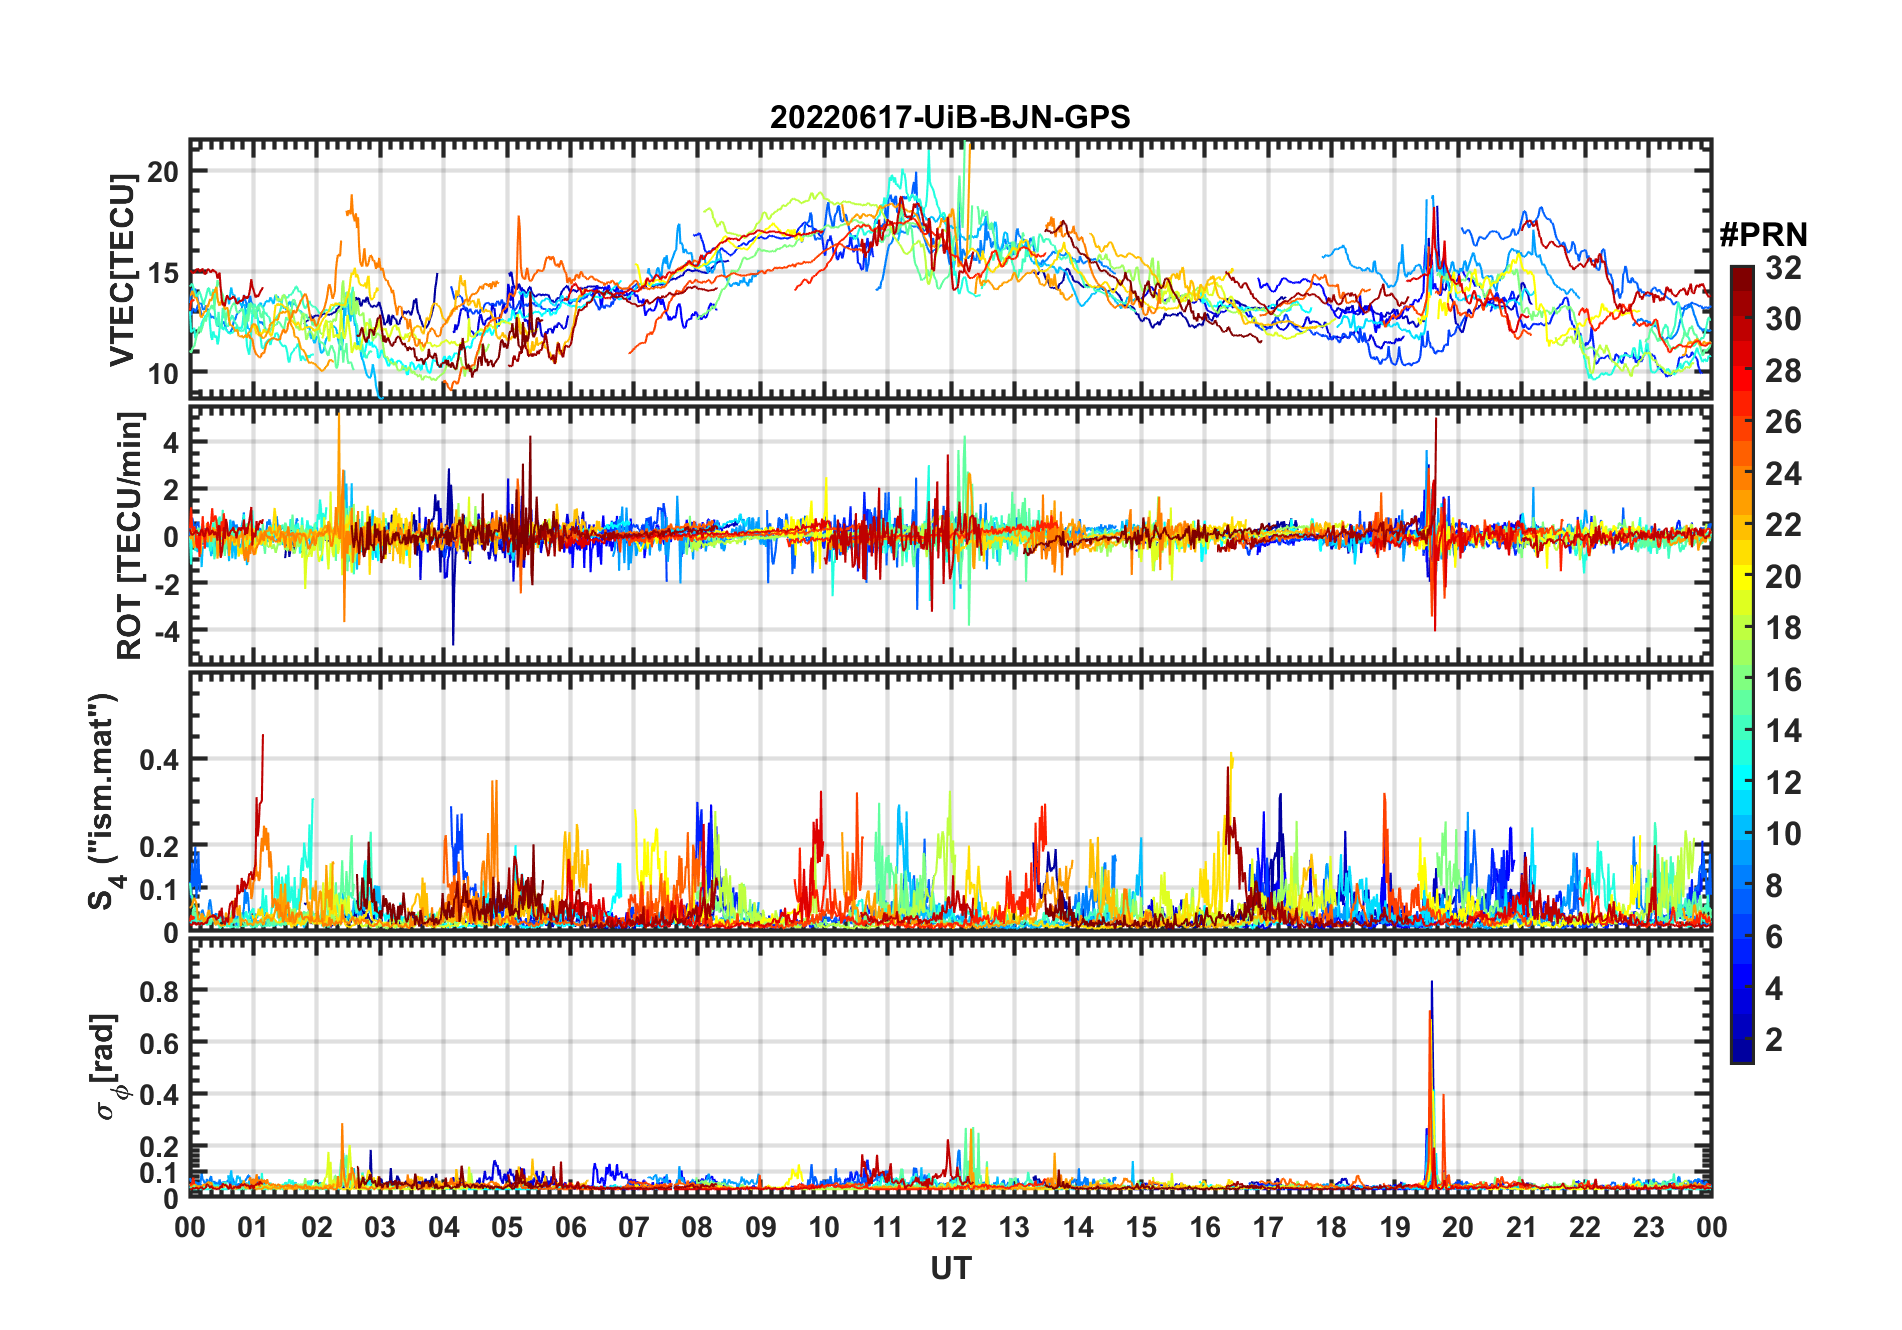Click the sigma phi [rad] axis label
This screenshot has width=1902, height=1330.
[107, 1067]
